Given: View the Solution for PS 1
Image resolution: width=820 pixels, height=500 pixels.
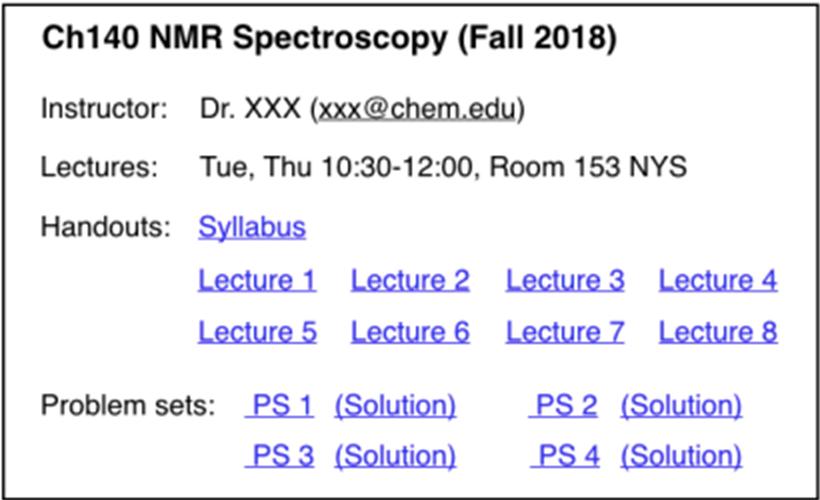Looking at the screenshot, I should coord(395,406).
